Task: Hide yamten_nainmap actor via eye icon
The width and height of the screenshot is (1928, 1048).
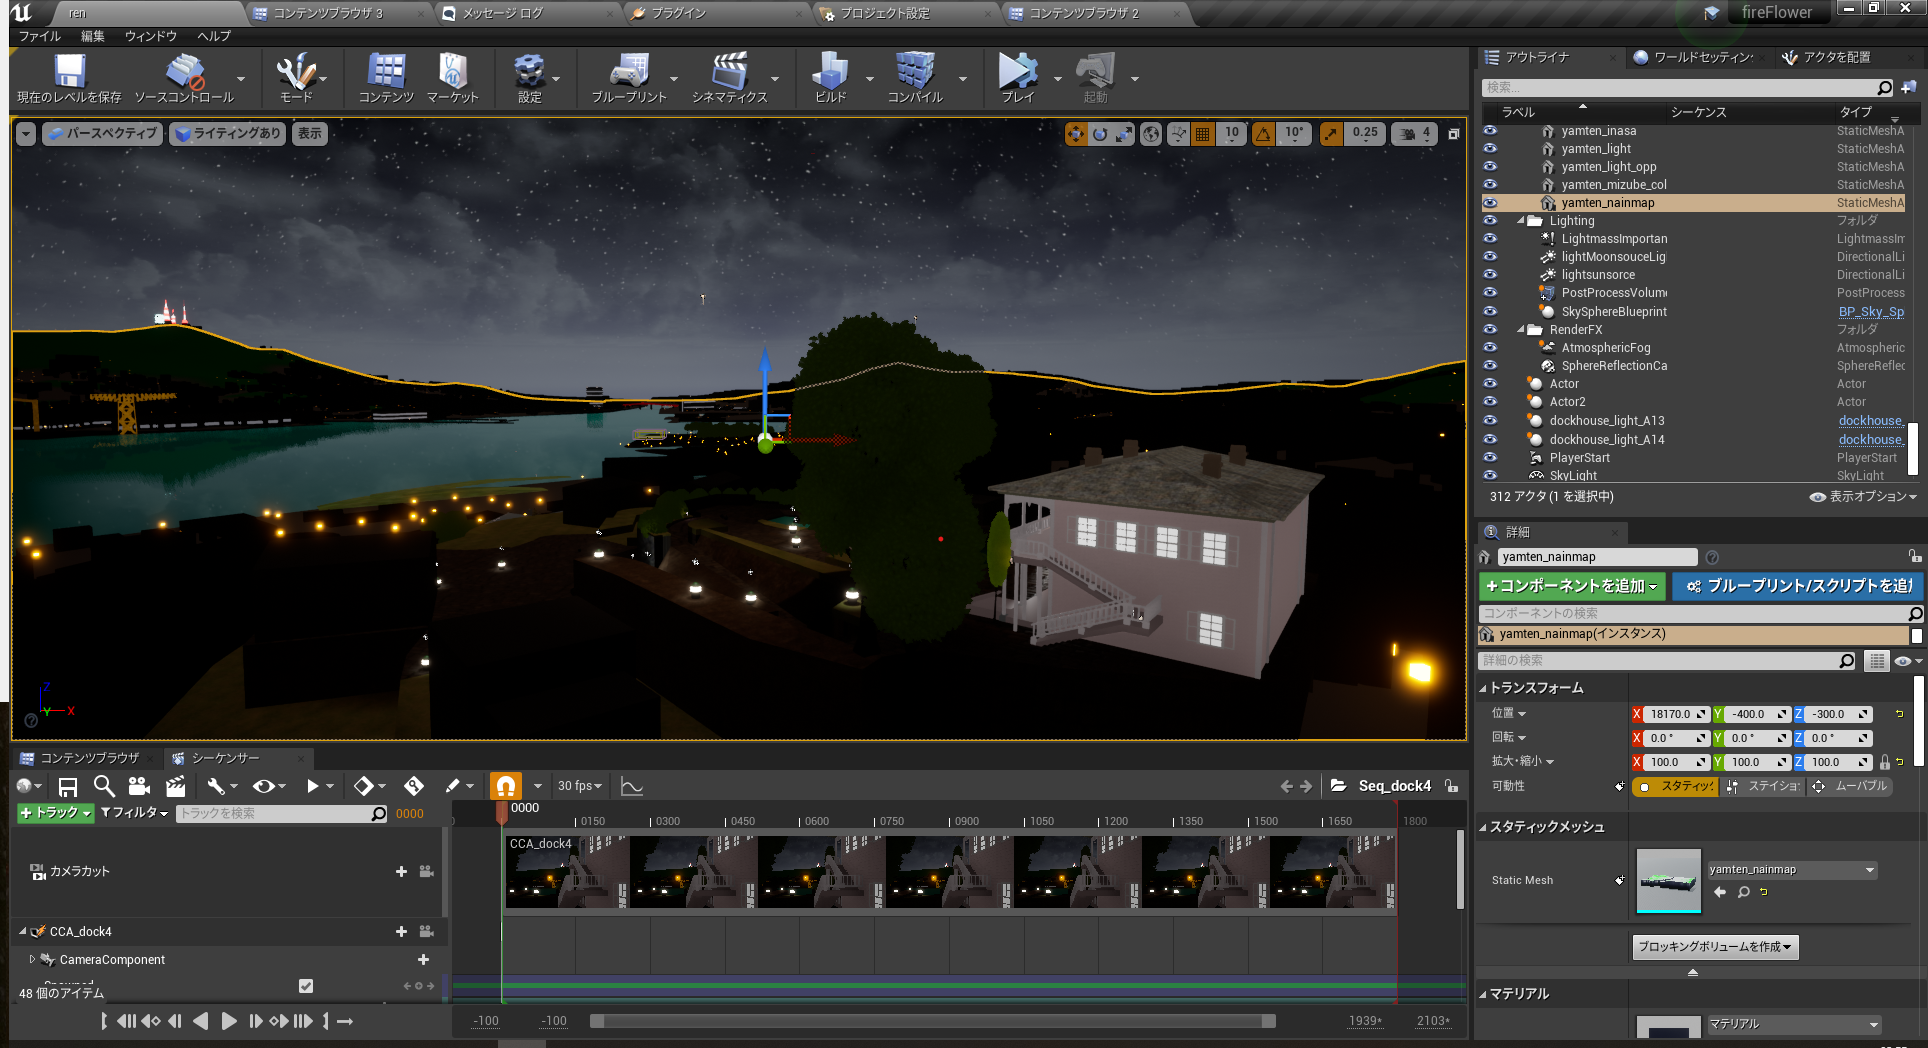Action: 1490,203
